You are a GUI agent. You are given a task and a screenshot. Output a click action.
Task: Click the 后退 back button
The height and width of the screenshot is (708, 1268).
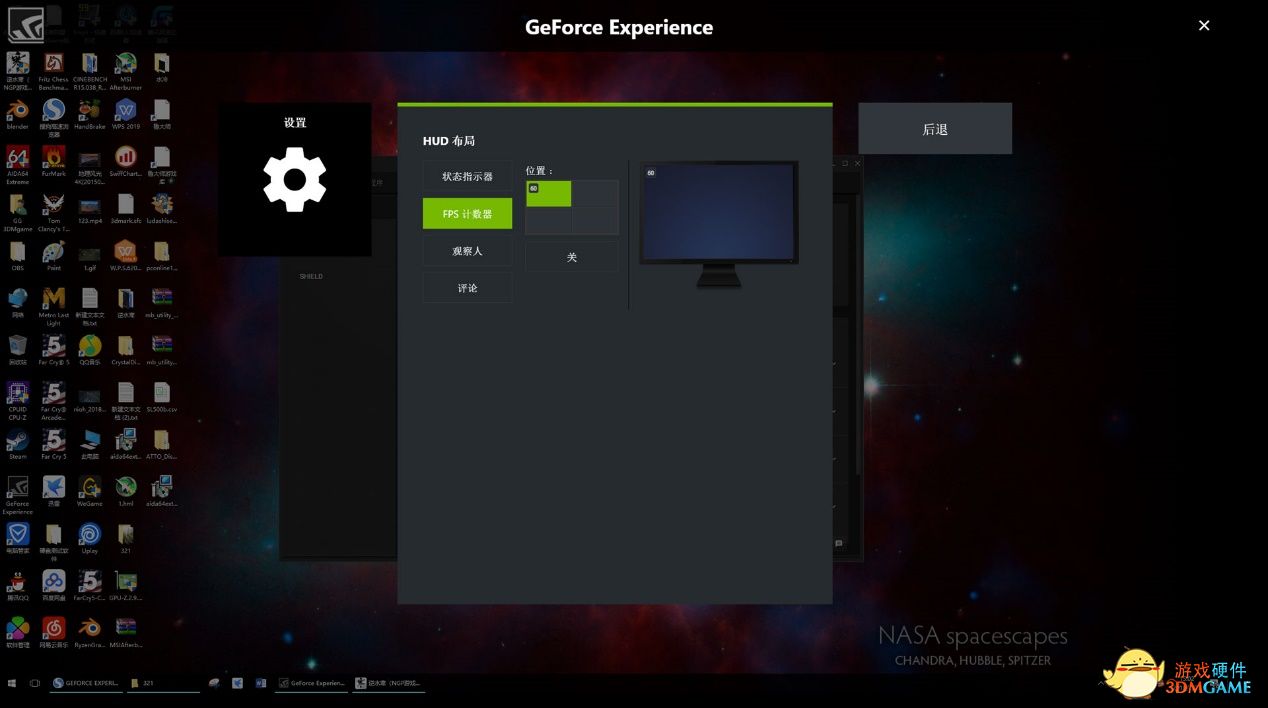935,129
